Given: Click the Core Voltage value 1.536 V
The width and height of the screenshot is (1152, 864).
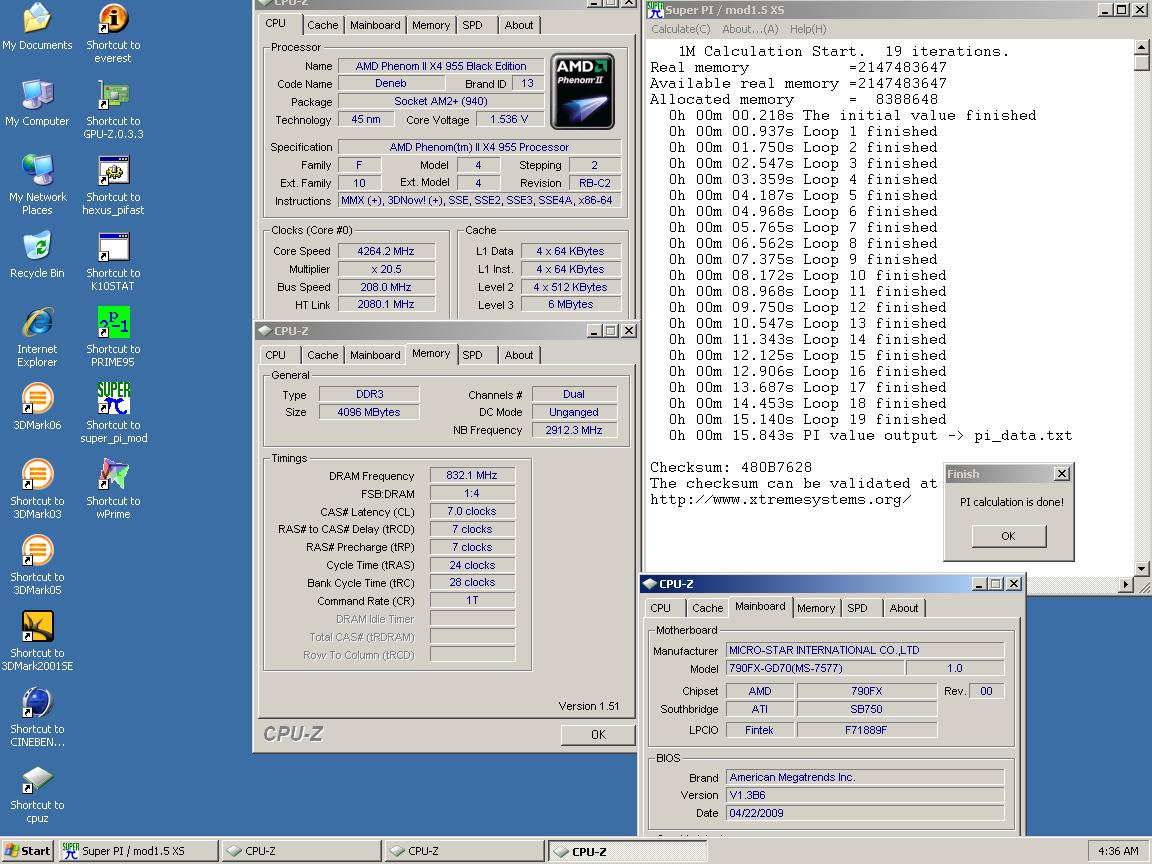Looking at the screenshot, I should (508, 119).
